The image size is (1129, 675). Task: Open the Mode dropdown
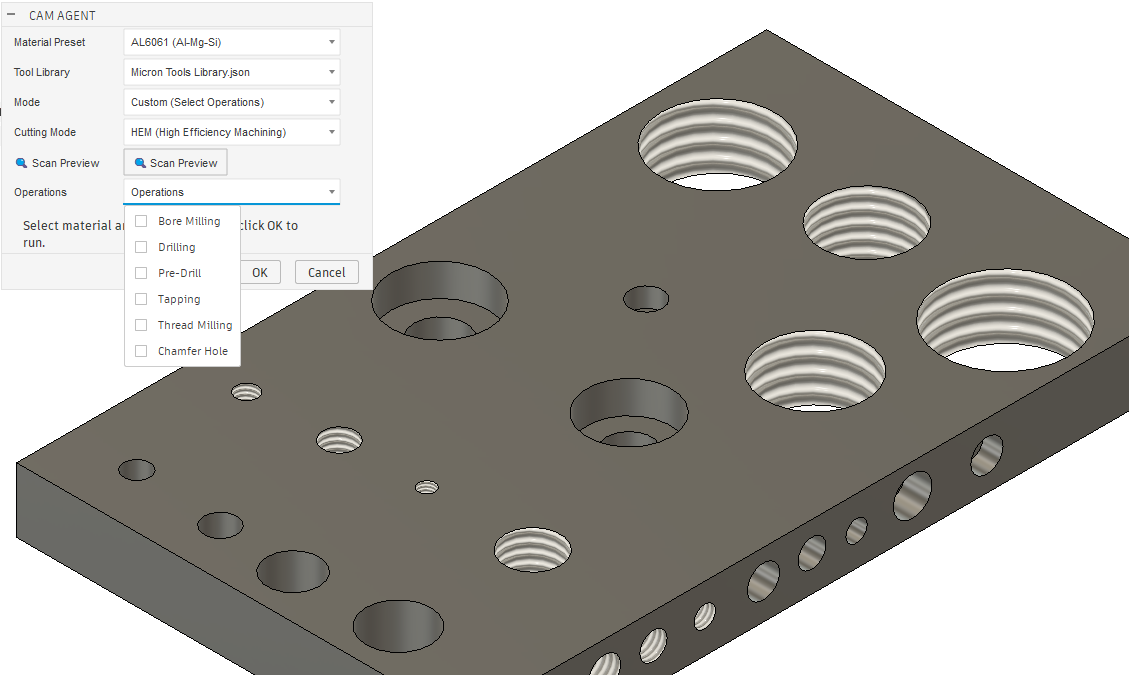pyautogui.click(x=232, y=102)
